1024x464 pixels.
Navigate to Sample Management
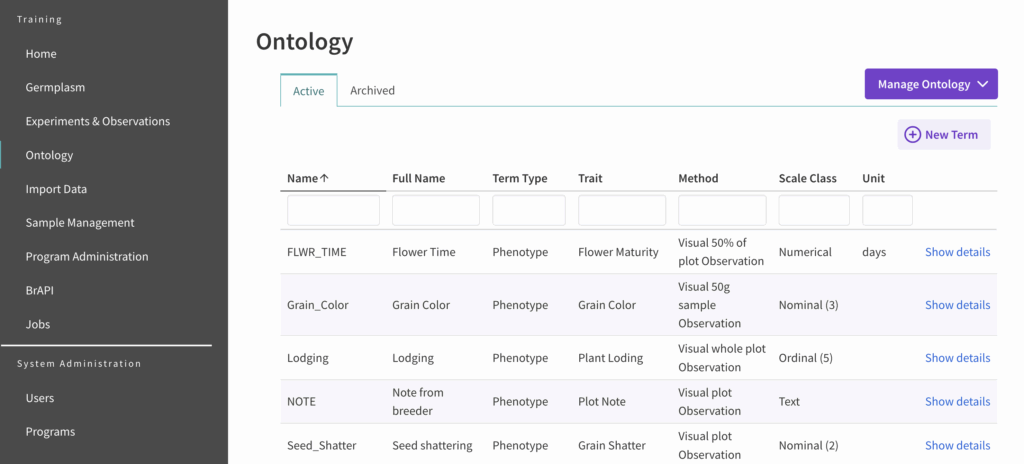(80, 223)
